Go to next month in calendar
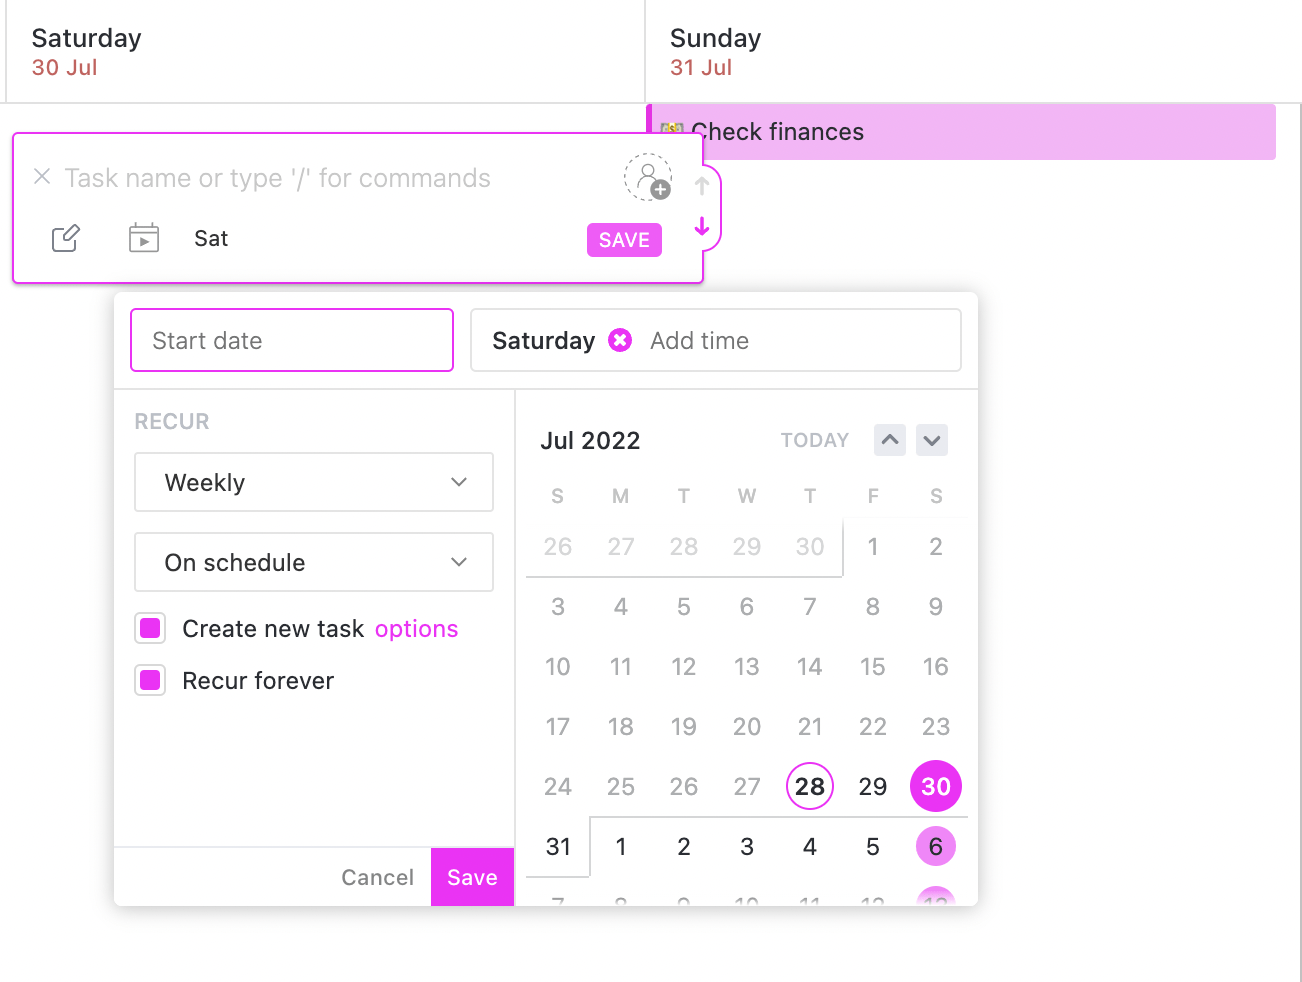 (932, 440)
